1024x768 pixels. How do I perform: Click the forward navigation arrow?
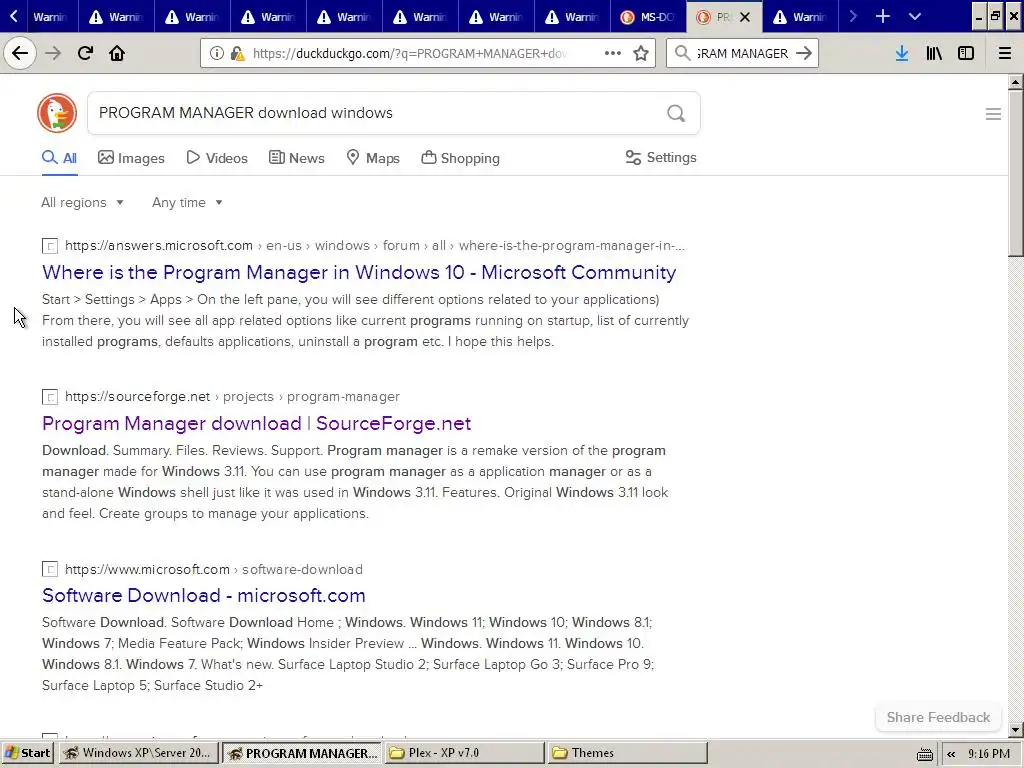pos(53,53)
